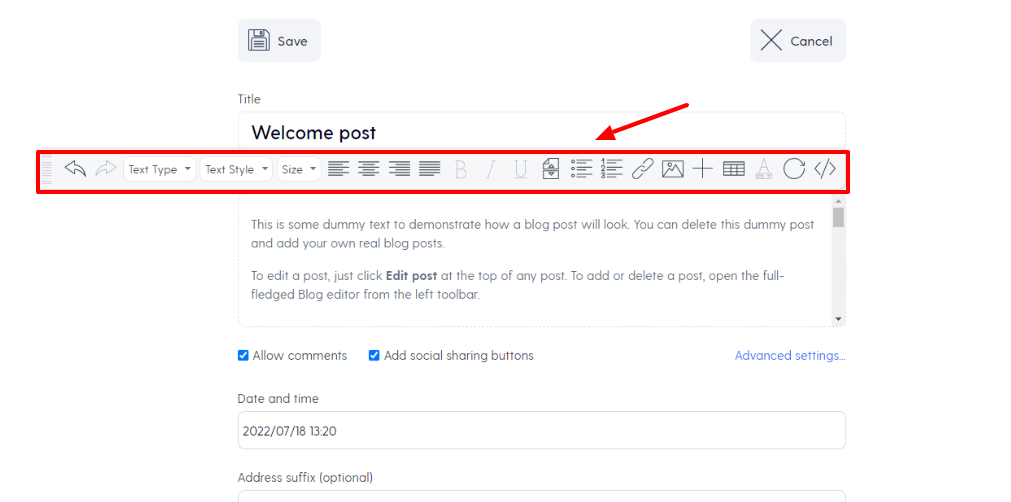Click the bold words 'Edit post' in the body
This screenshot has width=1011, height=502.
point(411,276)
